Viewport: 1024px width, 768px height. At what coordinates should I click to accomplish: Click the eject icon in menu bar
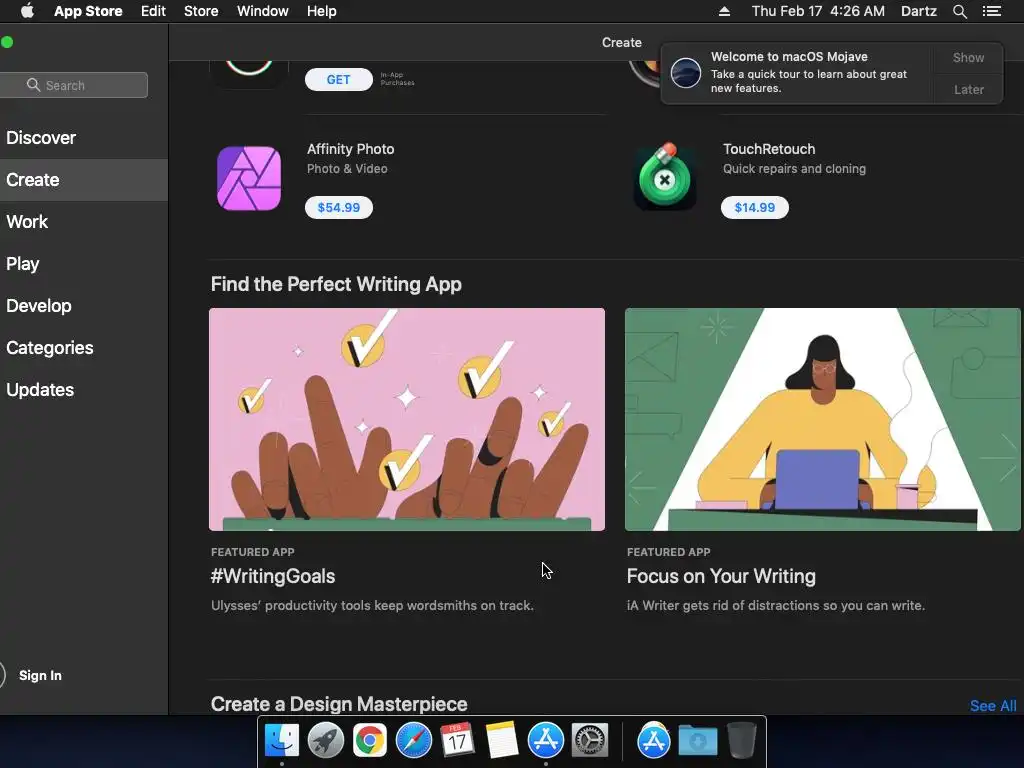click(724, 11)
